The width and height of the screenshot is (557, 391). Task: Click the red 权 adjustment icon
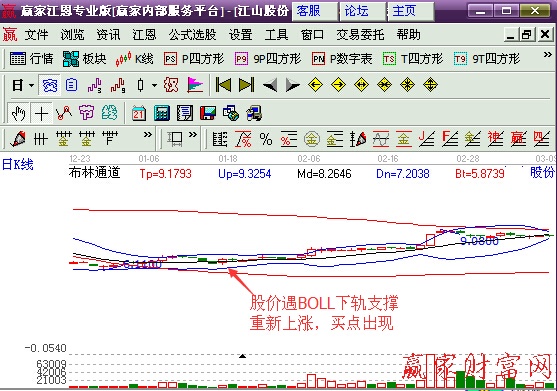point(171,85)
